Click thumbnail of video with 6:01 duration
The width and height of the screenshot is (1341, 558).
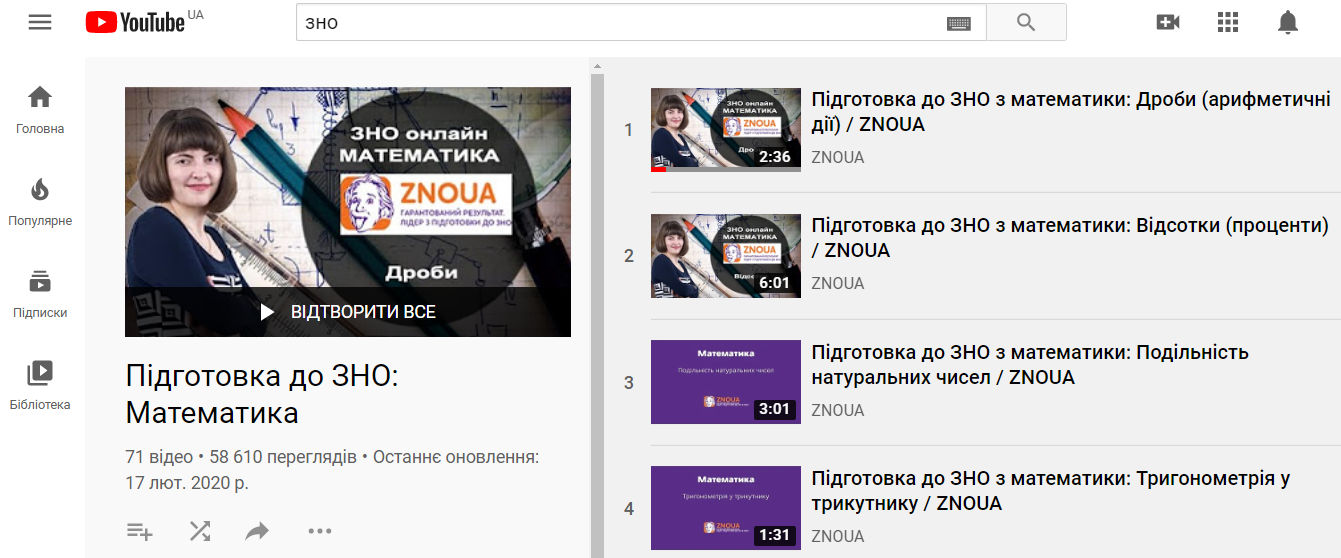click(x=726, y=256)
